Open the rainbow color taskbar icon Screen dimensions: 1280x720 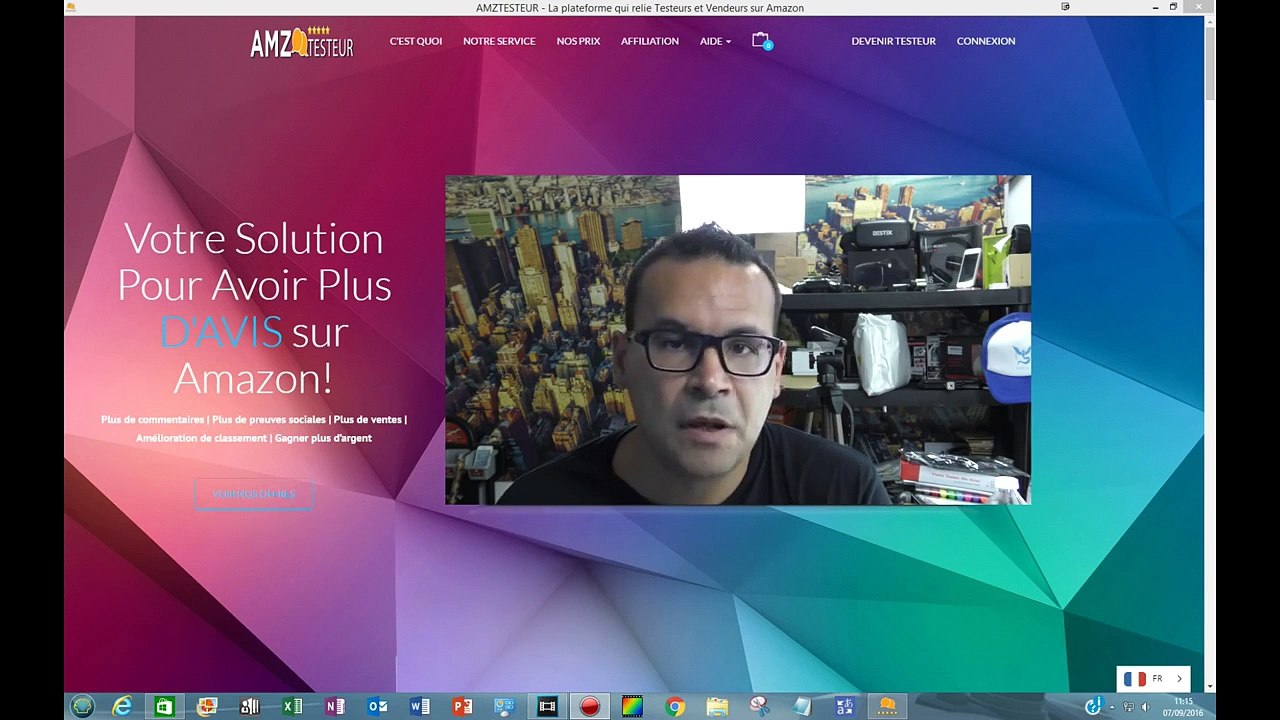632,707
